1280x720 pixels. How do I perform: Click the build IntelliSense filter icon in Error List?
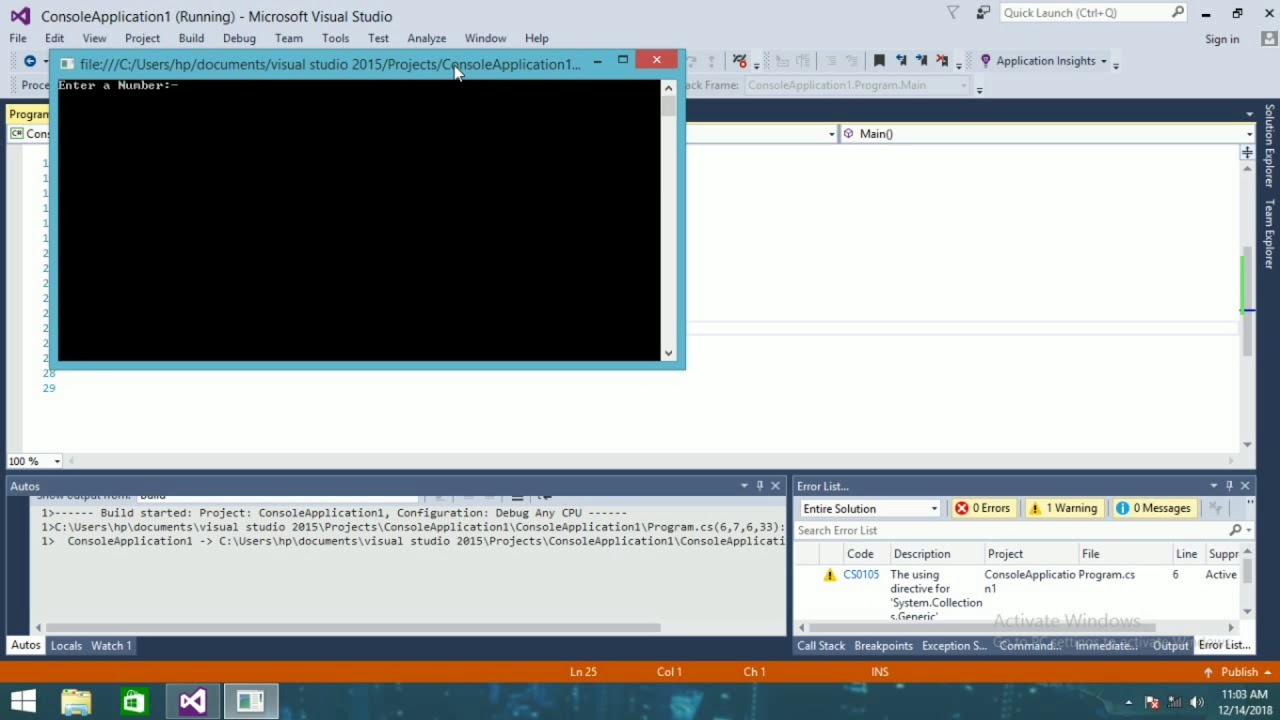click(1215, 508)
